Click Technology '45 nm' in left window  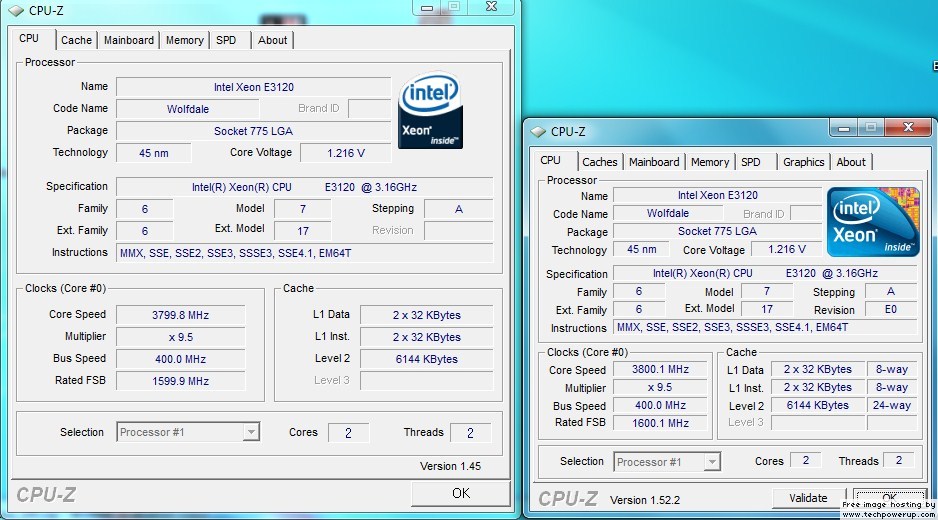tap(154, 153)
